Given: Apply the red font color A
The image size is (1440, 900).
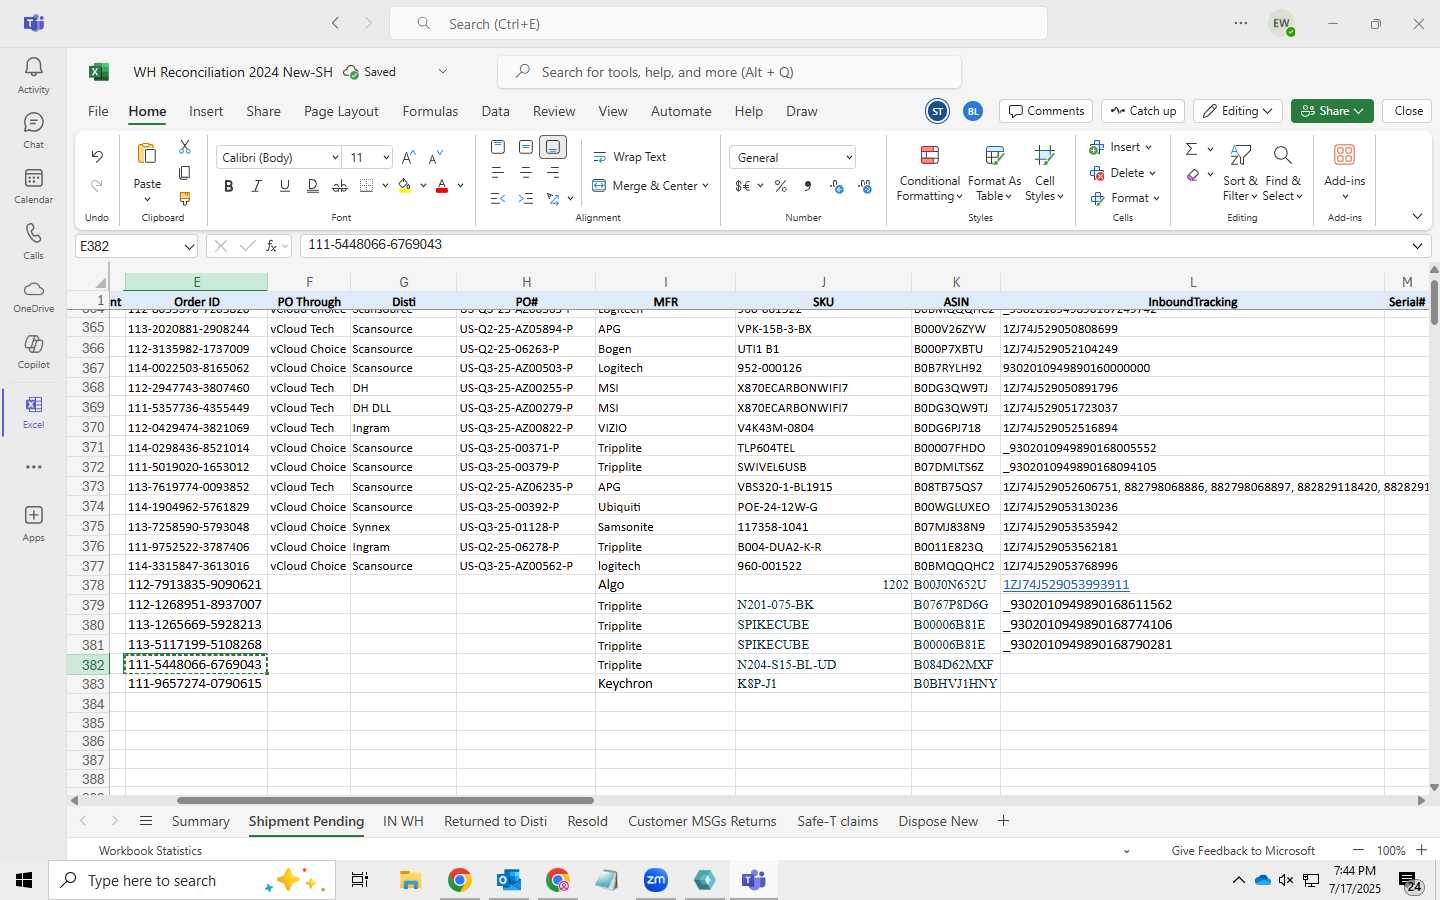Looking at the screenshot, I should pyautogui.click(x=442, y=186).
